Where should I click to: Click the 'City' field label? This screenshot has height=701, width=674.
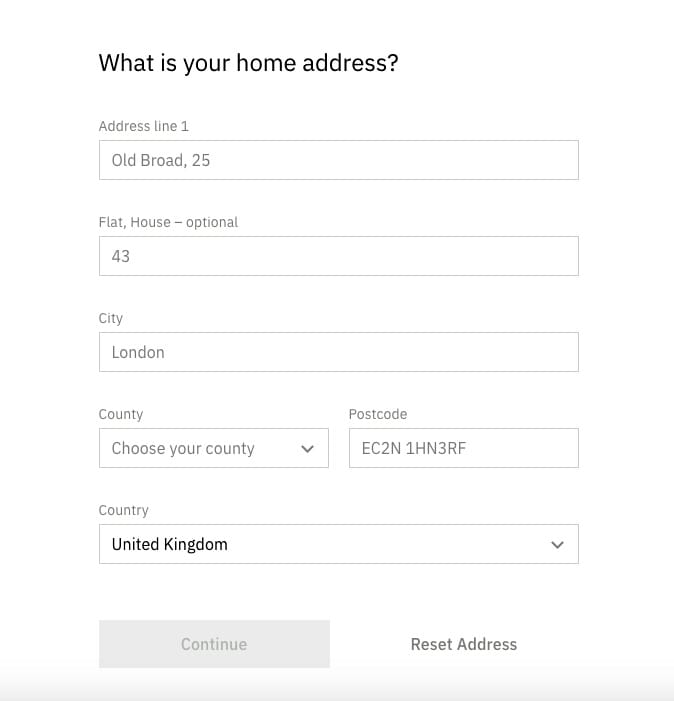tap(111, 318)
